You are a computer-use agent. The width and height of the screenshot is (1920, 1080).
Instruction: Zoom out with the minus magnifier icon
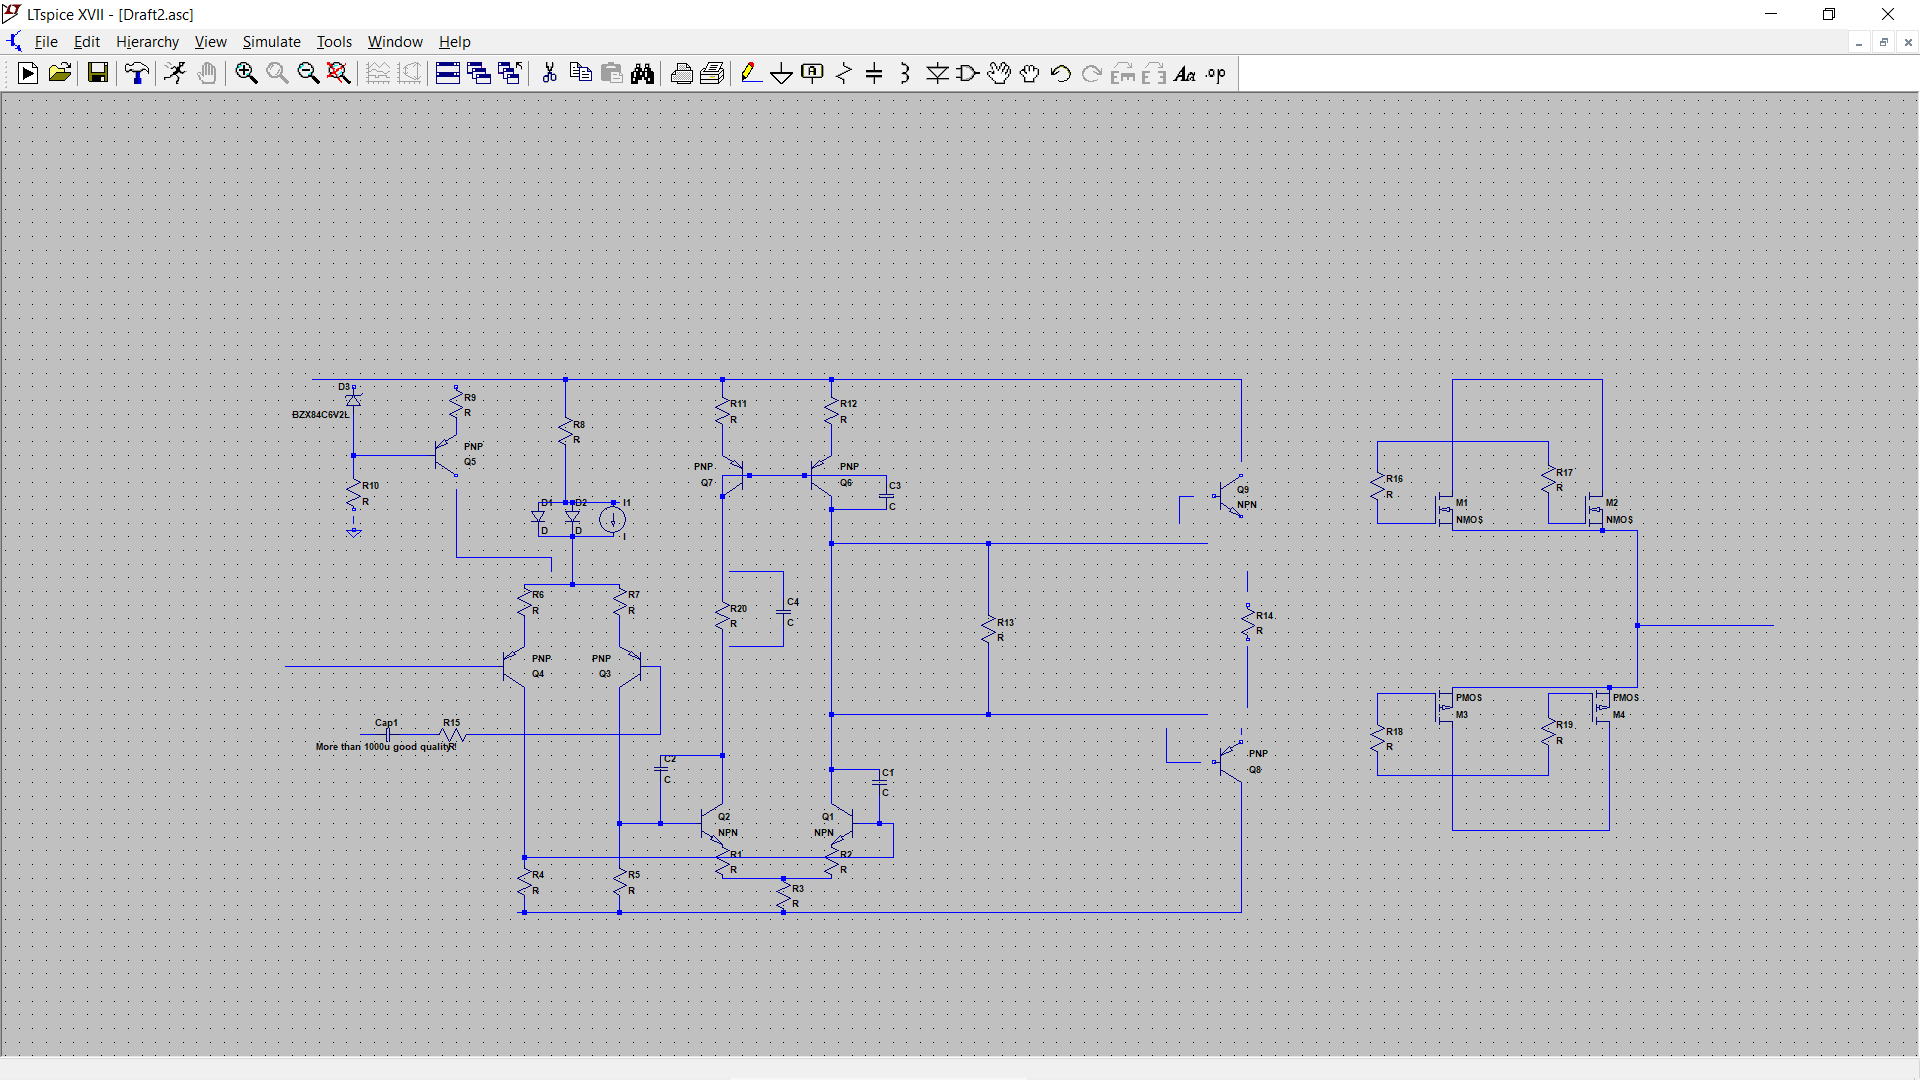pos(308,73)
